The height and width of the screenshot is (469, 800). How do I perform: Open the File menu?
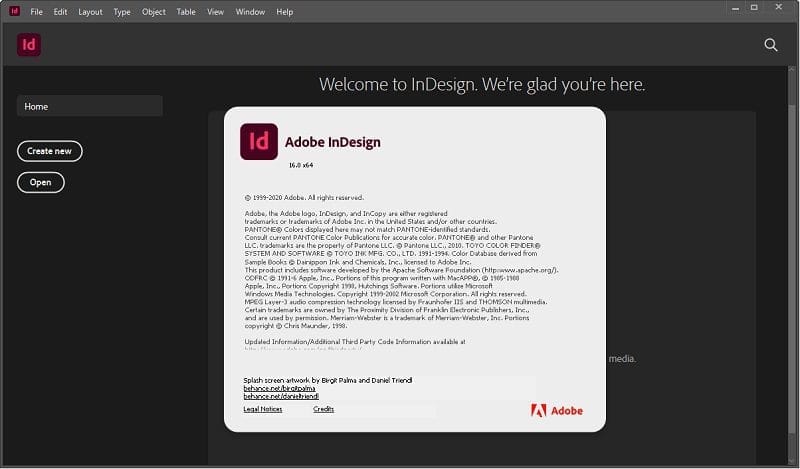tap(36, 12)
